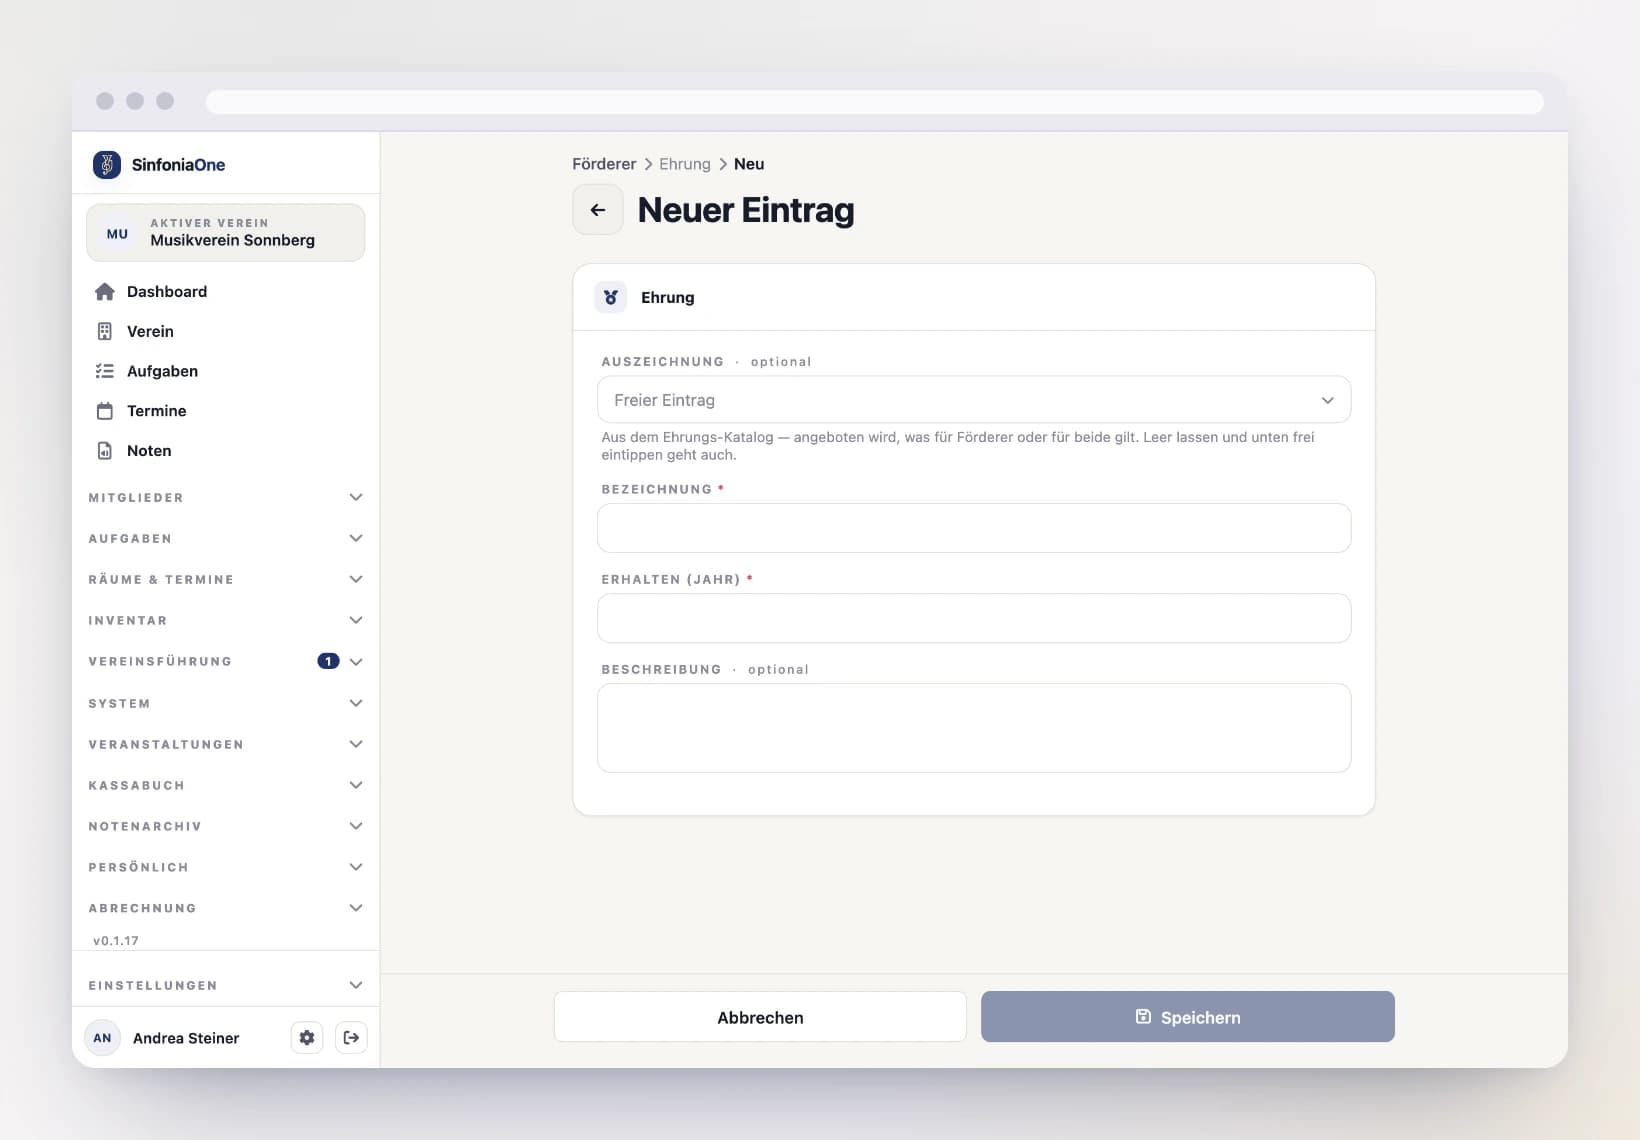Click the active club Musikverein Sonnberg selector
Image resolution: width=1640 pixels, height=1140 pixels.
(226, 233)
